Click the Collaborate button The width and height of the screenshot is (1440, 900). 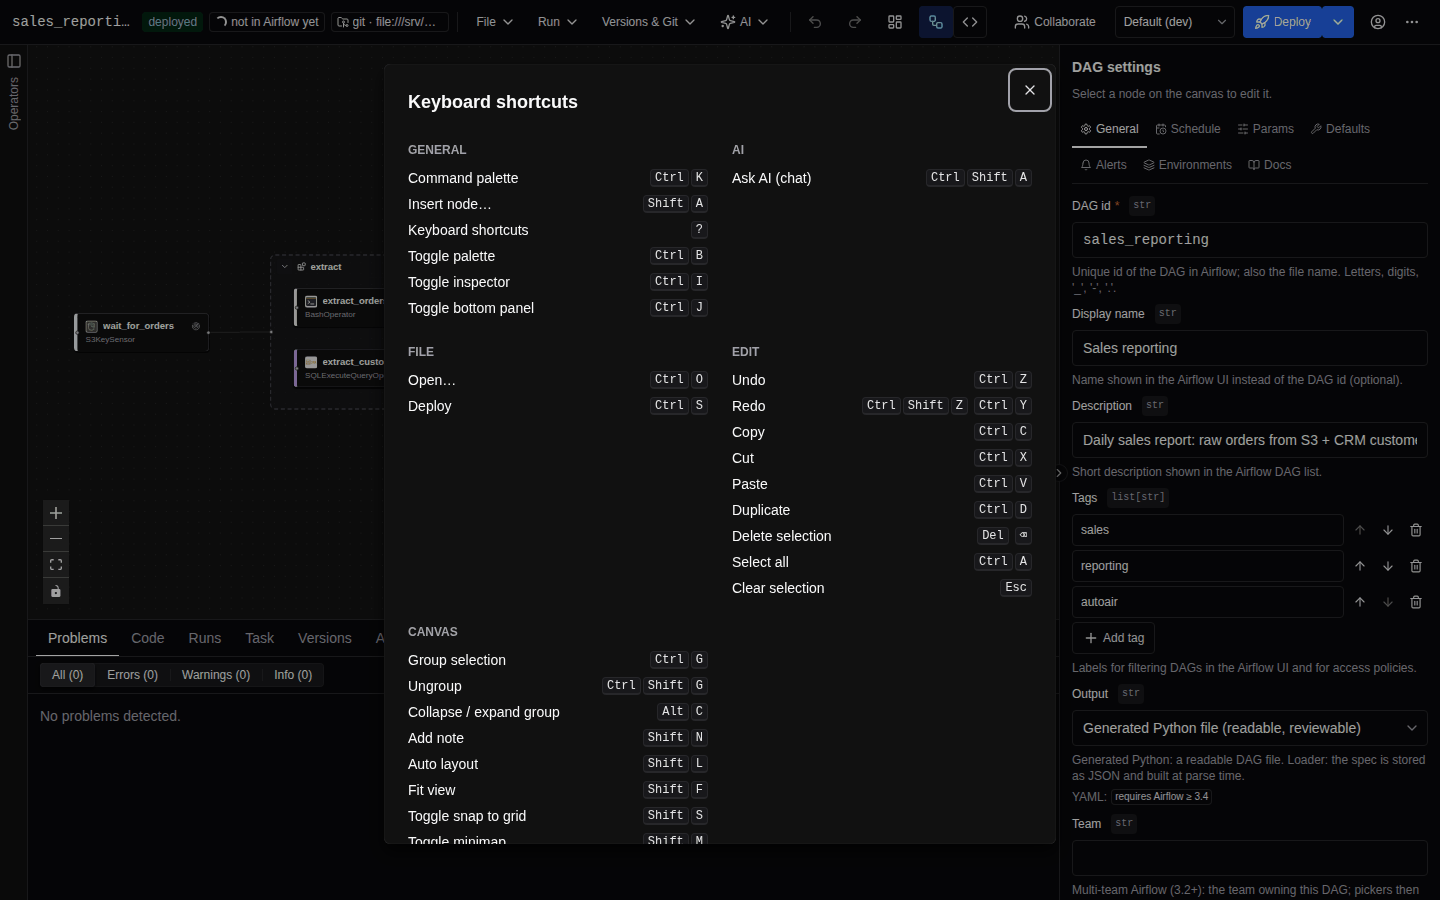click(1055, 22)
